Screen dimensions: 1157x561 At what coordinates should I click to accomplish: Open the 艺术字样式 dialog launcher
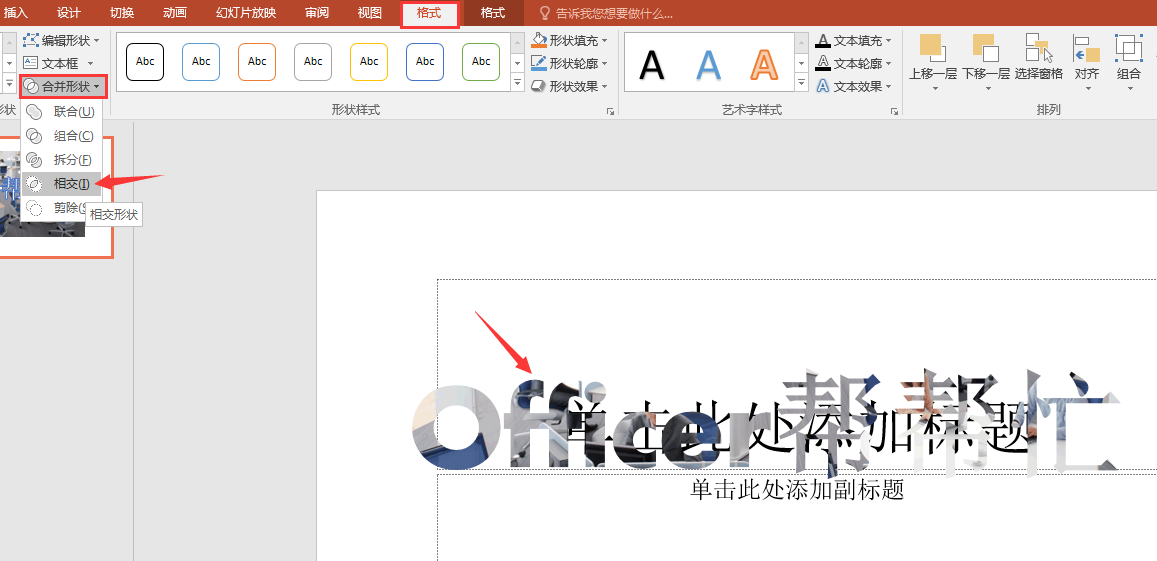coord(894,111)
